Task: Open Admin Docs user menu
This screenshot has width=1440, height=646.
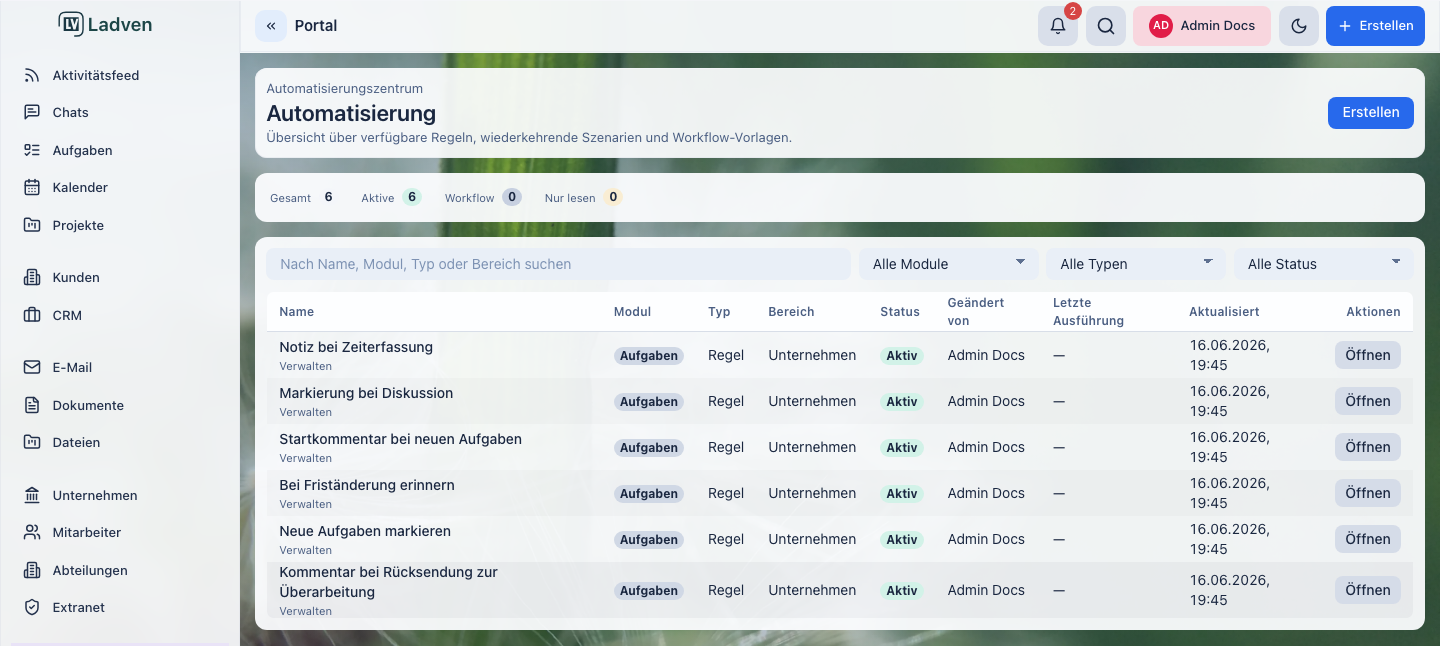Action: click(1202, 26)
